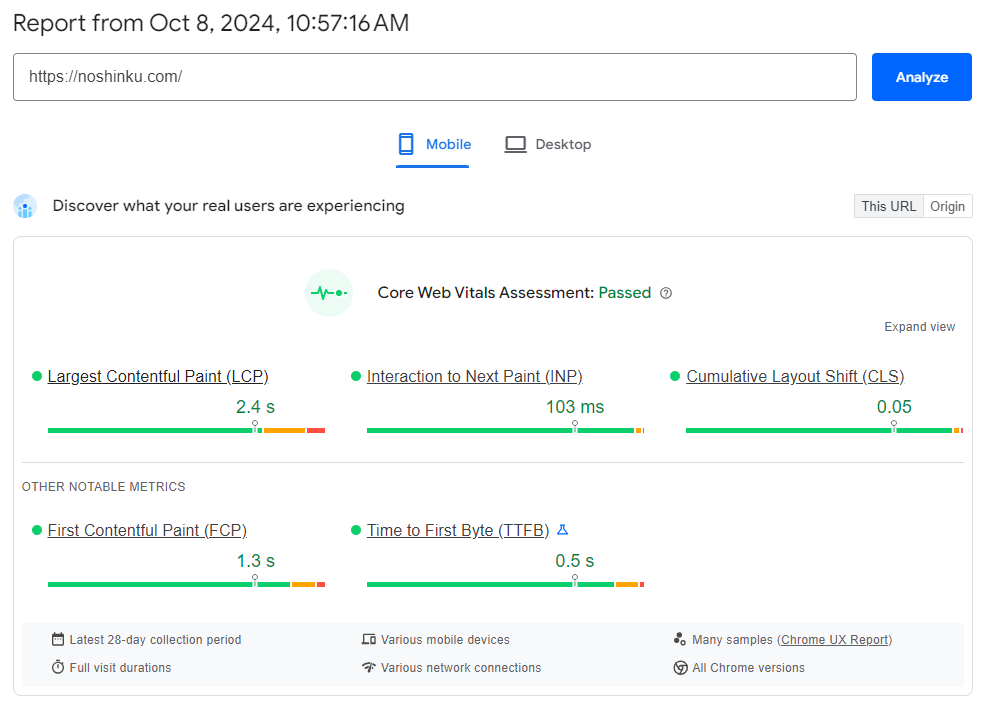Click the Core Web Vitals pulse icon

pyautogui.click(x=329, y=293)
